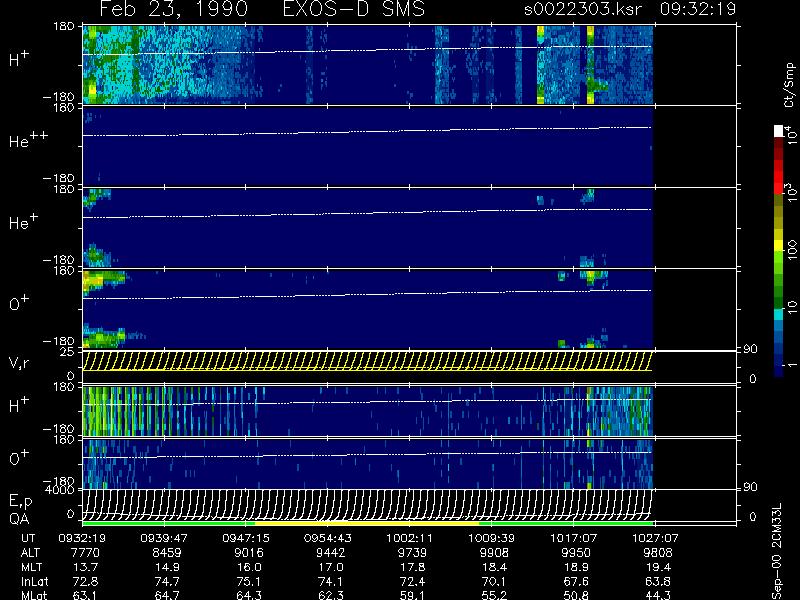Click the 'E,p' panel label
800x600 pixels.
(x=20, y=502)
